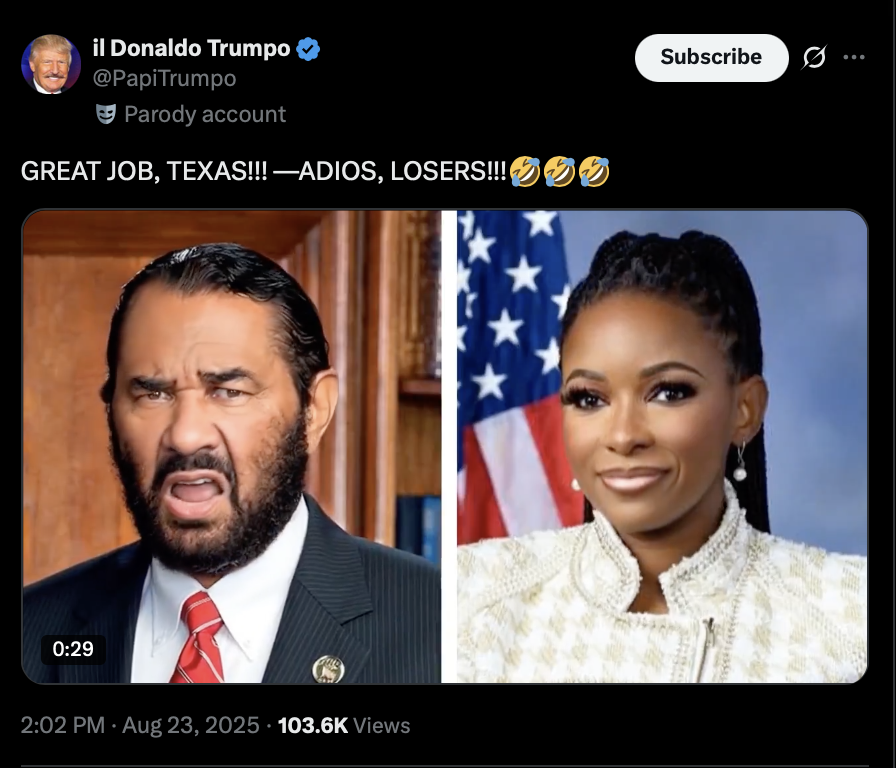Open the il Donaldo Trumpo profile avatar
This screenshot has height=768, width=896.
pyautogui.click(x=51, y=64)
